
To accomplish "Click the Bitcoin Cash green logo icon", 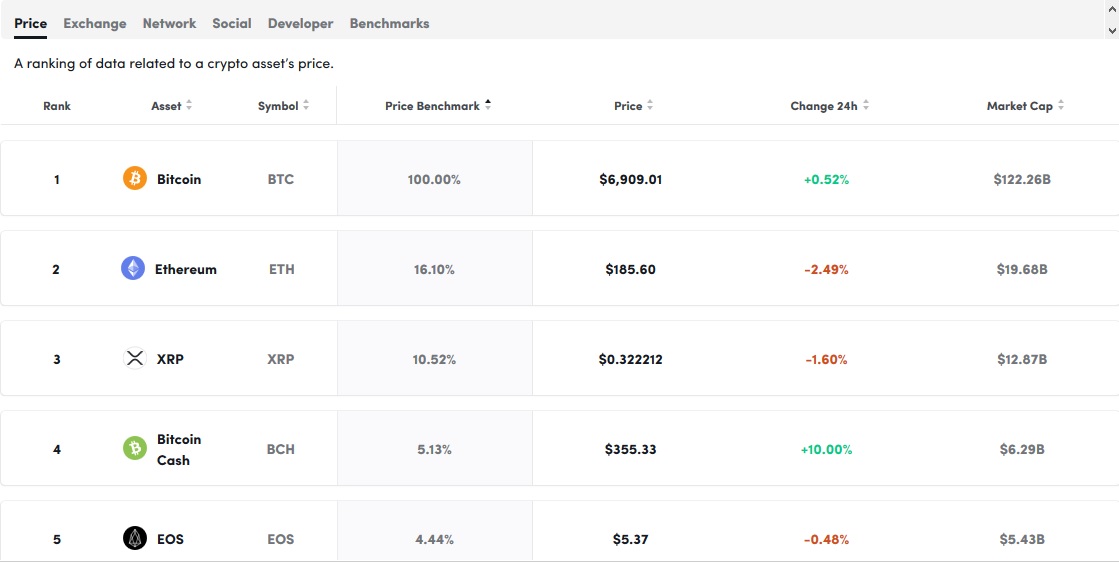I will [134, 448].
